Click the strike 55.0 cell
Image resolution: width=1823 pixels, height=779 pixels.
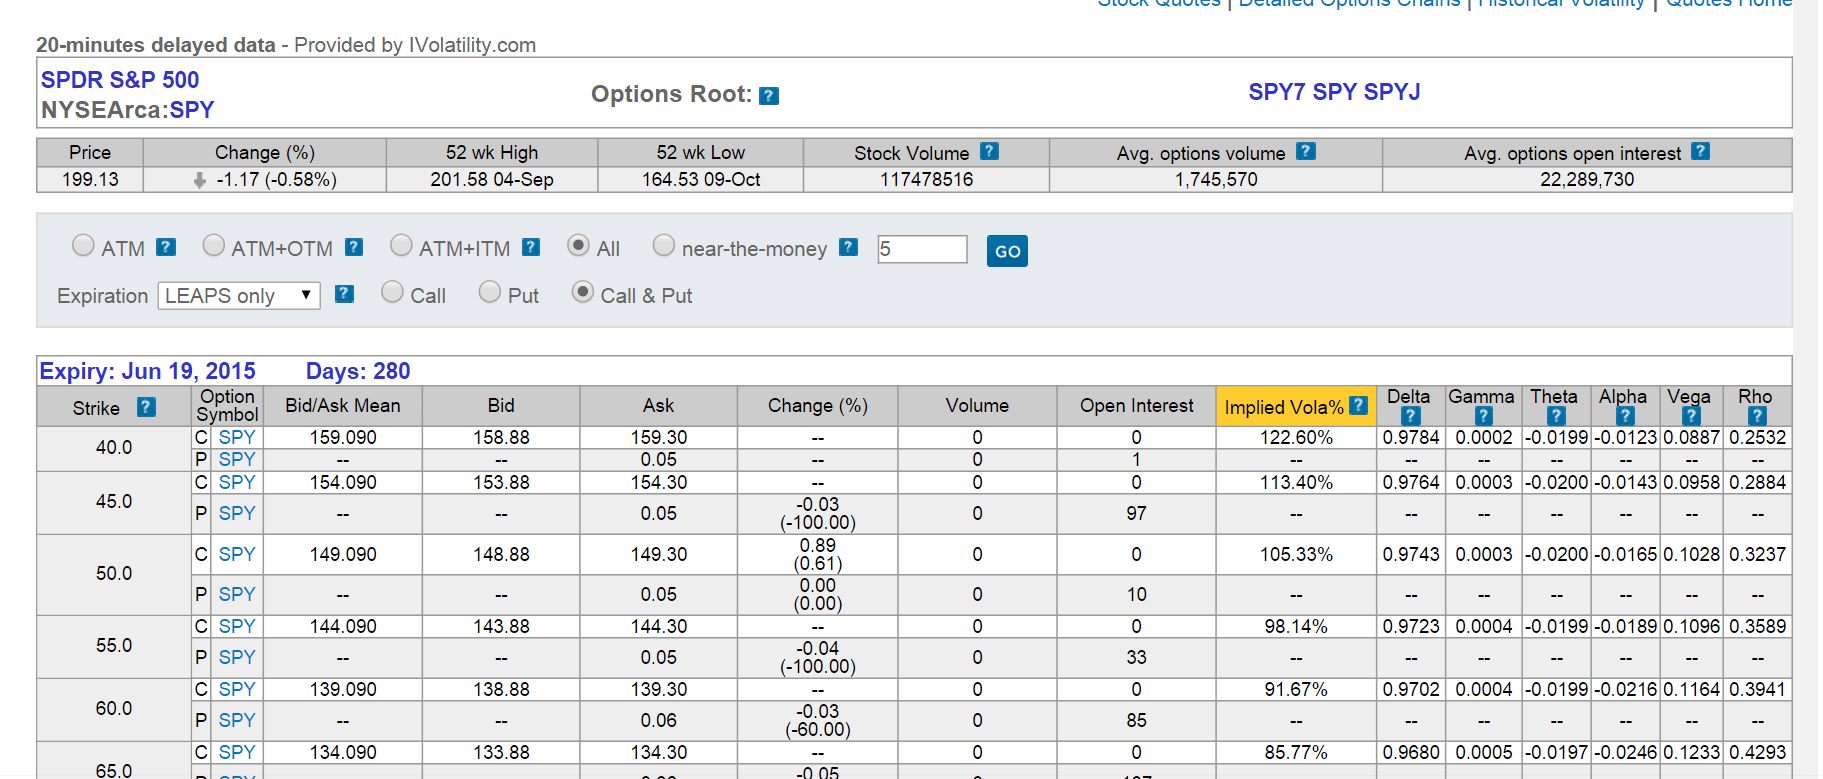pos(114,645)
